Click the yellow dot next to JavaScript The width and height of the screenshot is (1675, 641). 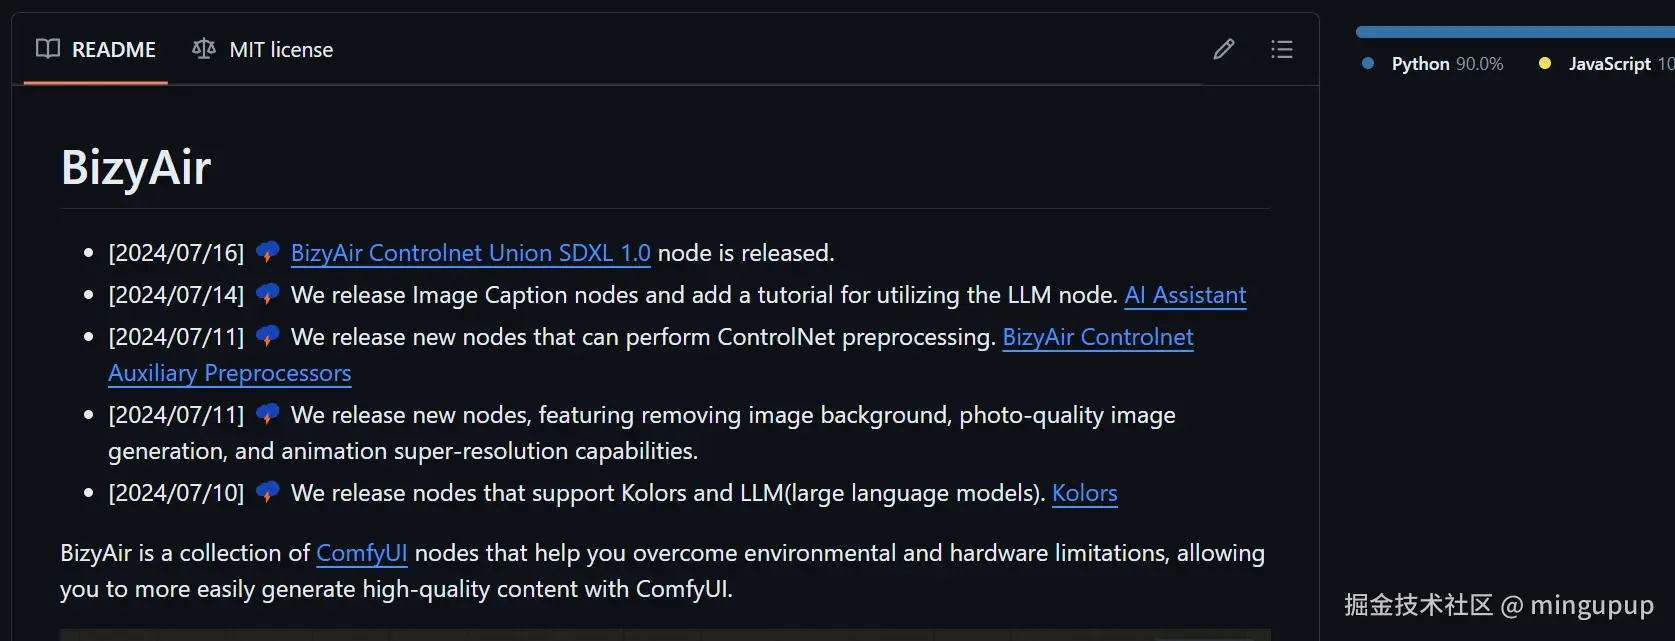pos(1545,63)
